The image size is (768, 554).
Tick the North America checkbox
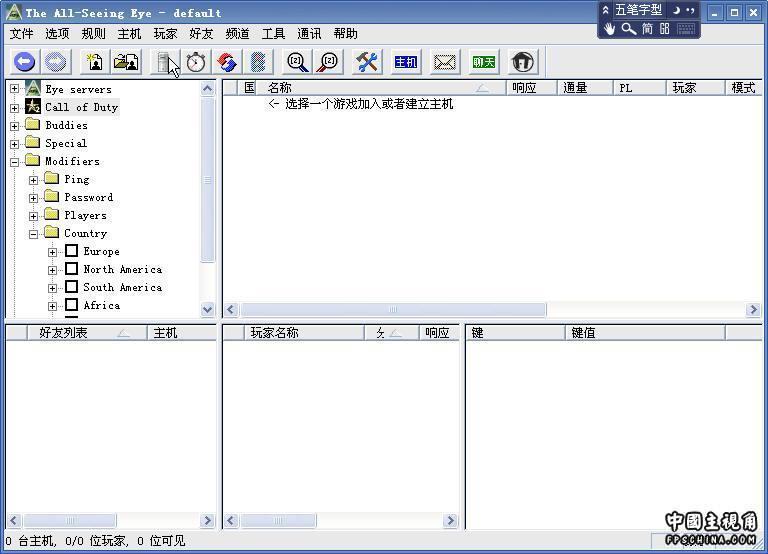(x=72, y=269)
